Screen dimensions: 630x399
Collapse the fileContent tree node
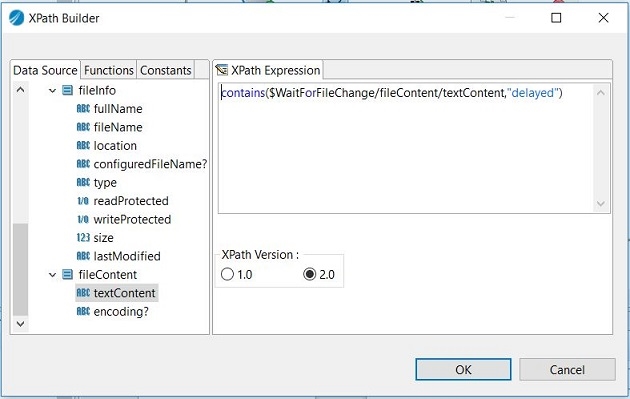point(52,275)
